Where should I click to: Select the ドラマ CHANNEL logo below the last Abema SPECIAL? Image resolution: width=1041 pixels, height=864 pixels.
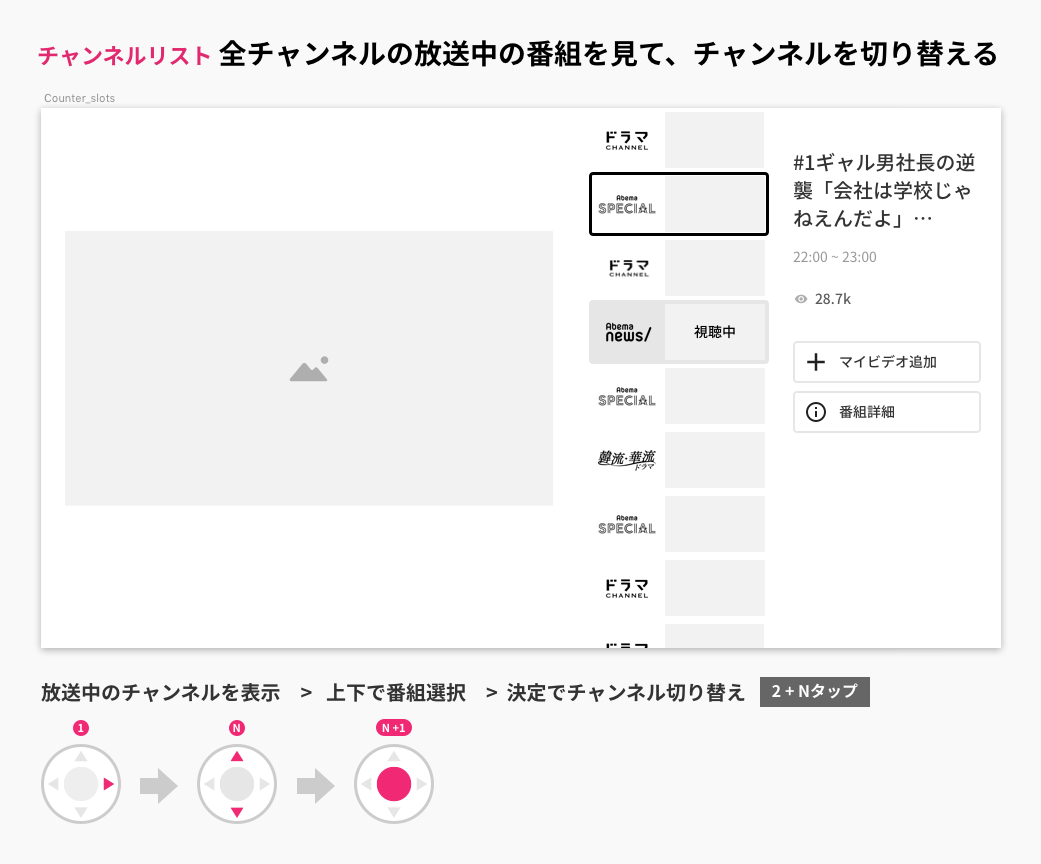[x=626, y=588]
